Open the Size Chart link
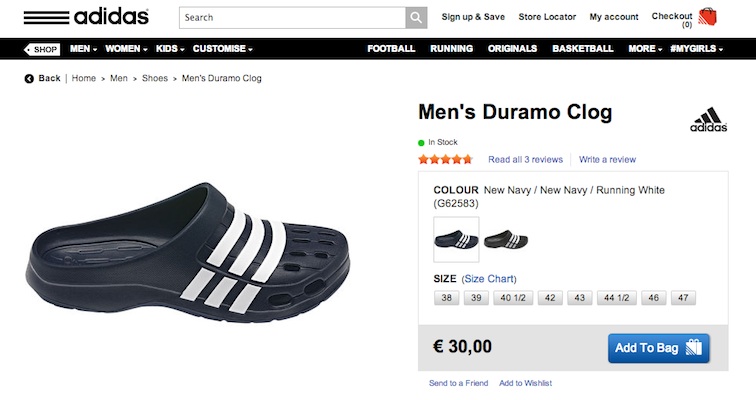This screenshot has width=756, height=400. point(489,279)
